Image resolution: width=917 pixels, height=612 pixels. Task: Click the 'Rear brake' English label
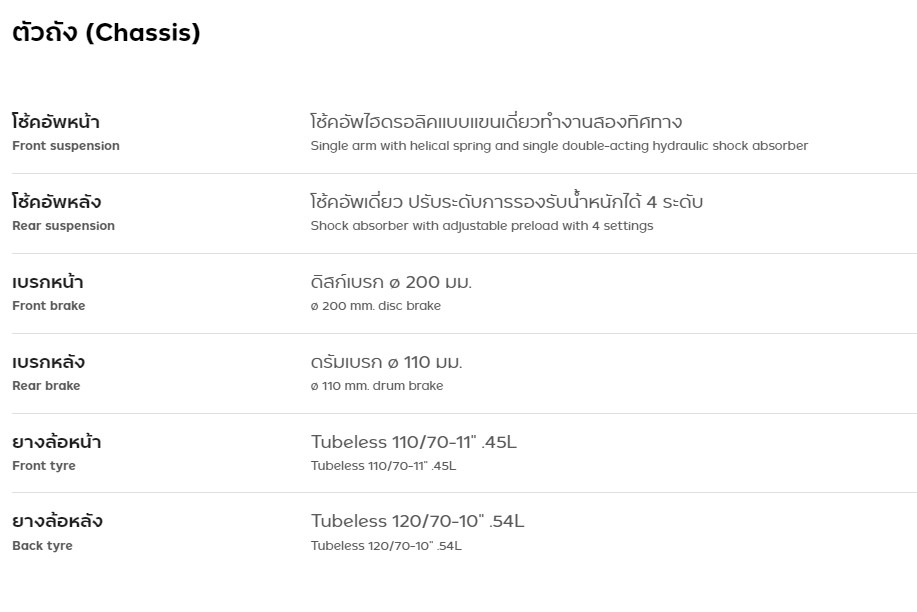[46, 386]
